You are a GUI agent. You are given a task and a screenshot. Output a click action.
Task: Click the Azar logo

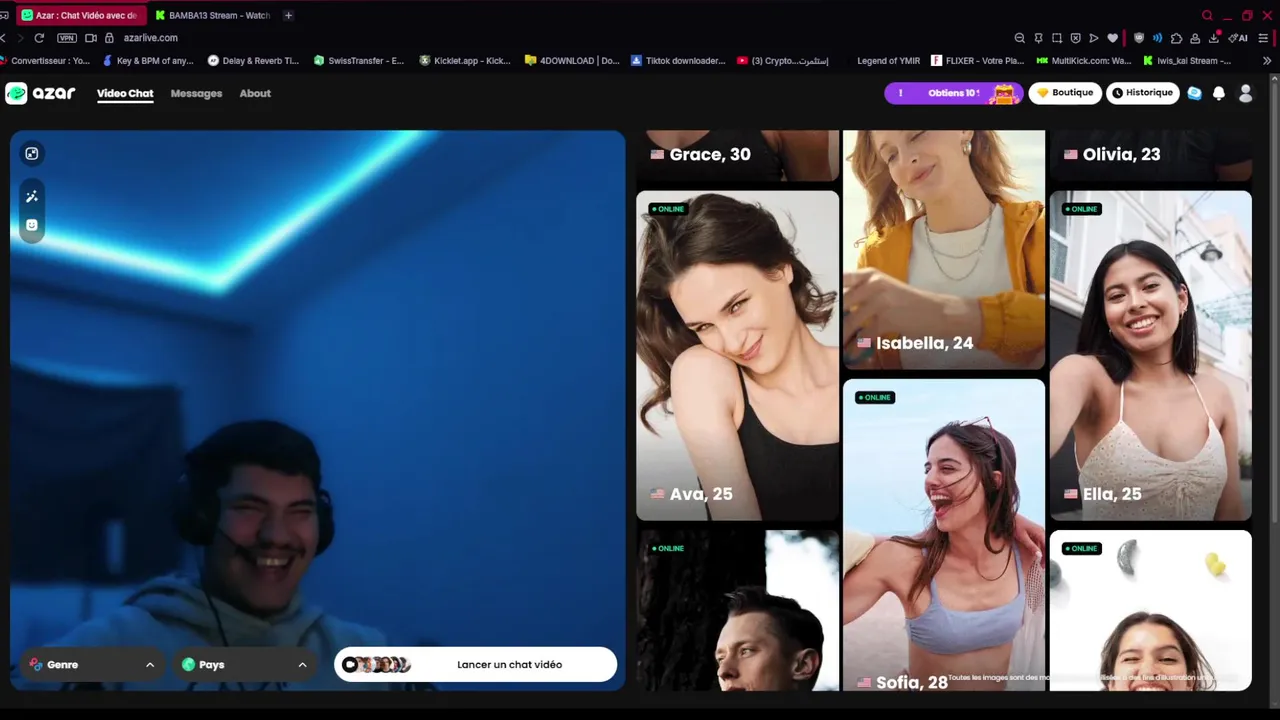point(40,93)
